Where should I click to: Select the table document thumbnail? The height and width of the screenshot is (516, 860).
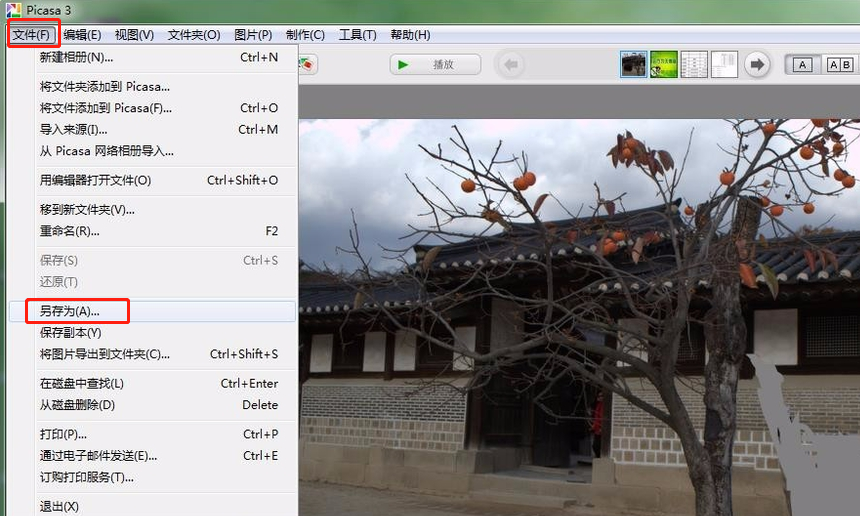pyautogui.click(x=694, y=65)
